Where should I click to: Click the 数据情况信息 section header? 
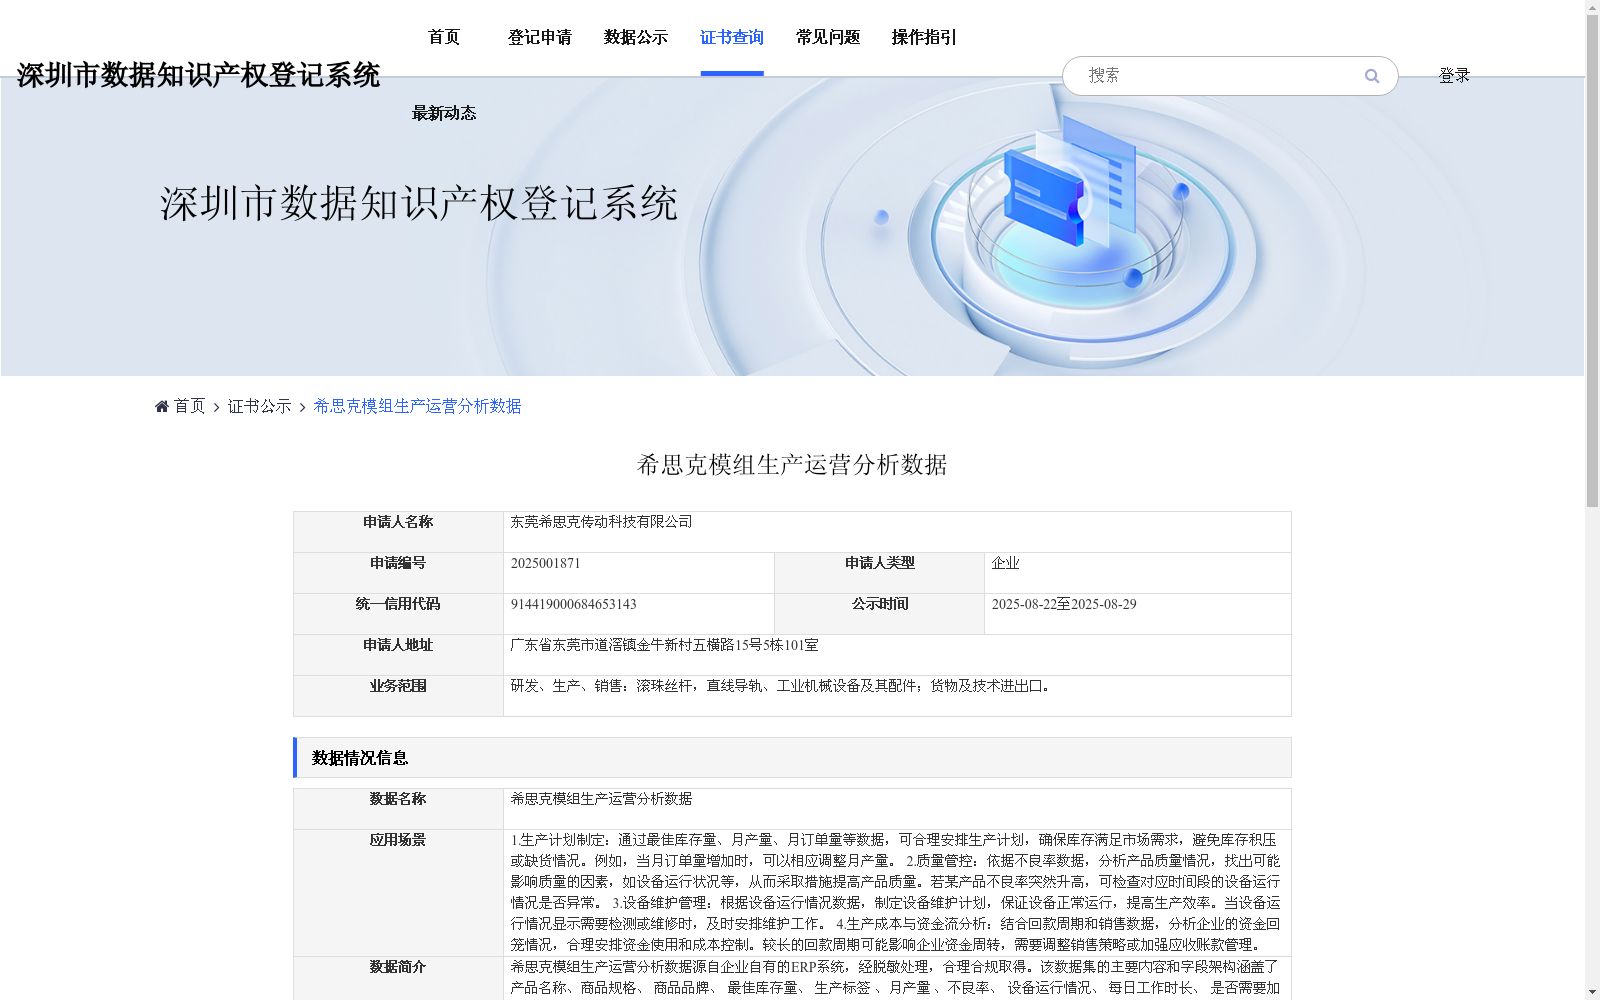(792, 758)
